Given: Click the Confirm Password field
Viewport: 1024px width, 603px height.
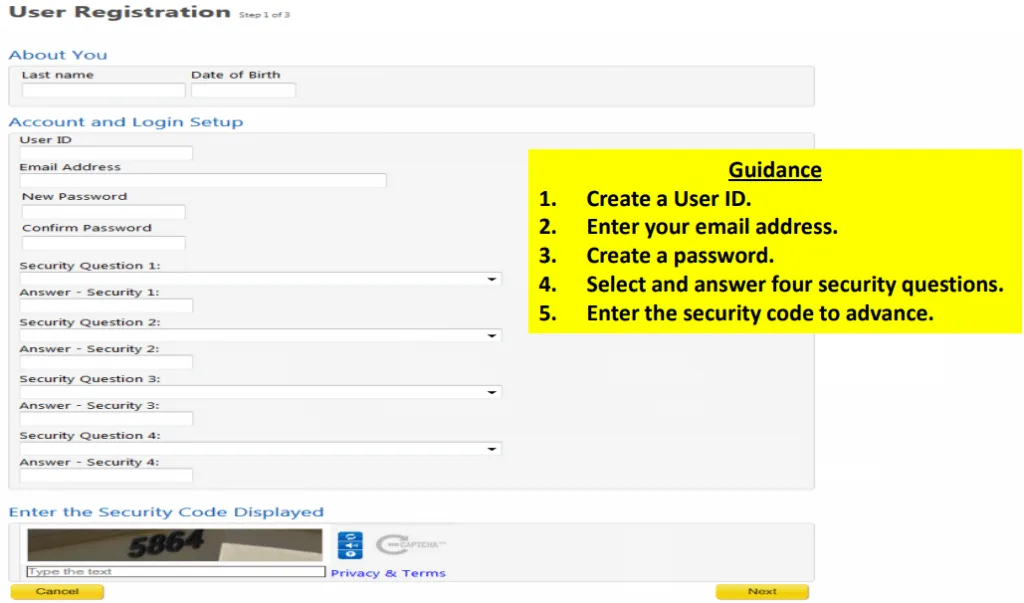Looking at the screenshot, I should click(103, 243).
